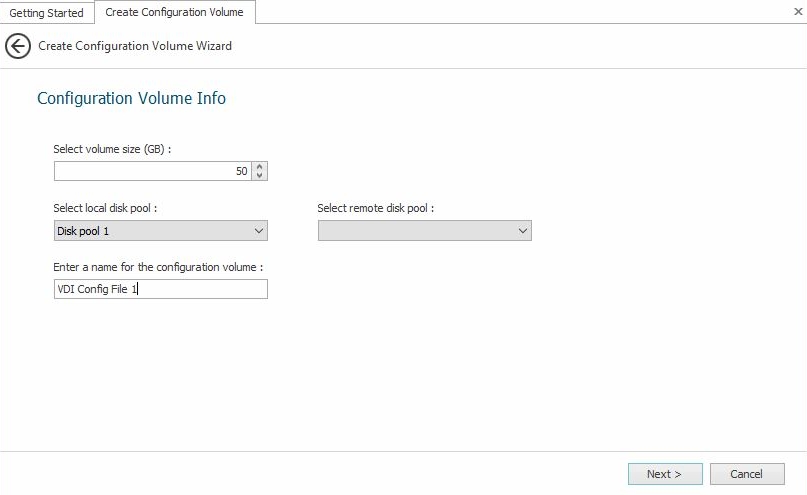Decrease volume size with the down arrow
Viewport: 807px width, 495px height.
tap(260, 176)
